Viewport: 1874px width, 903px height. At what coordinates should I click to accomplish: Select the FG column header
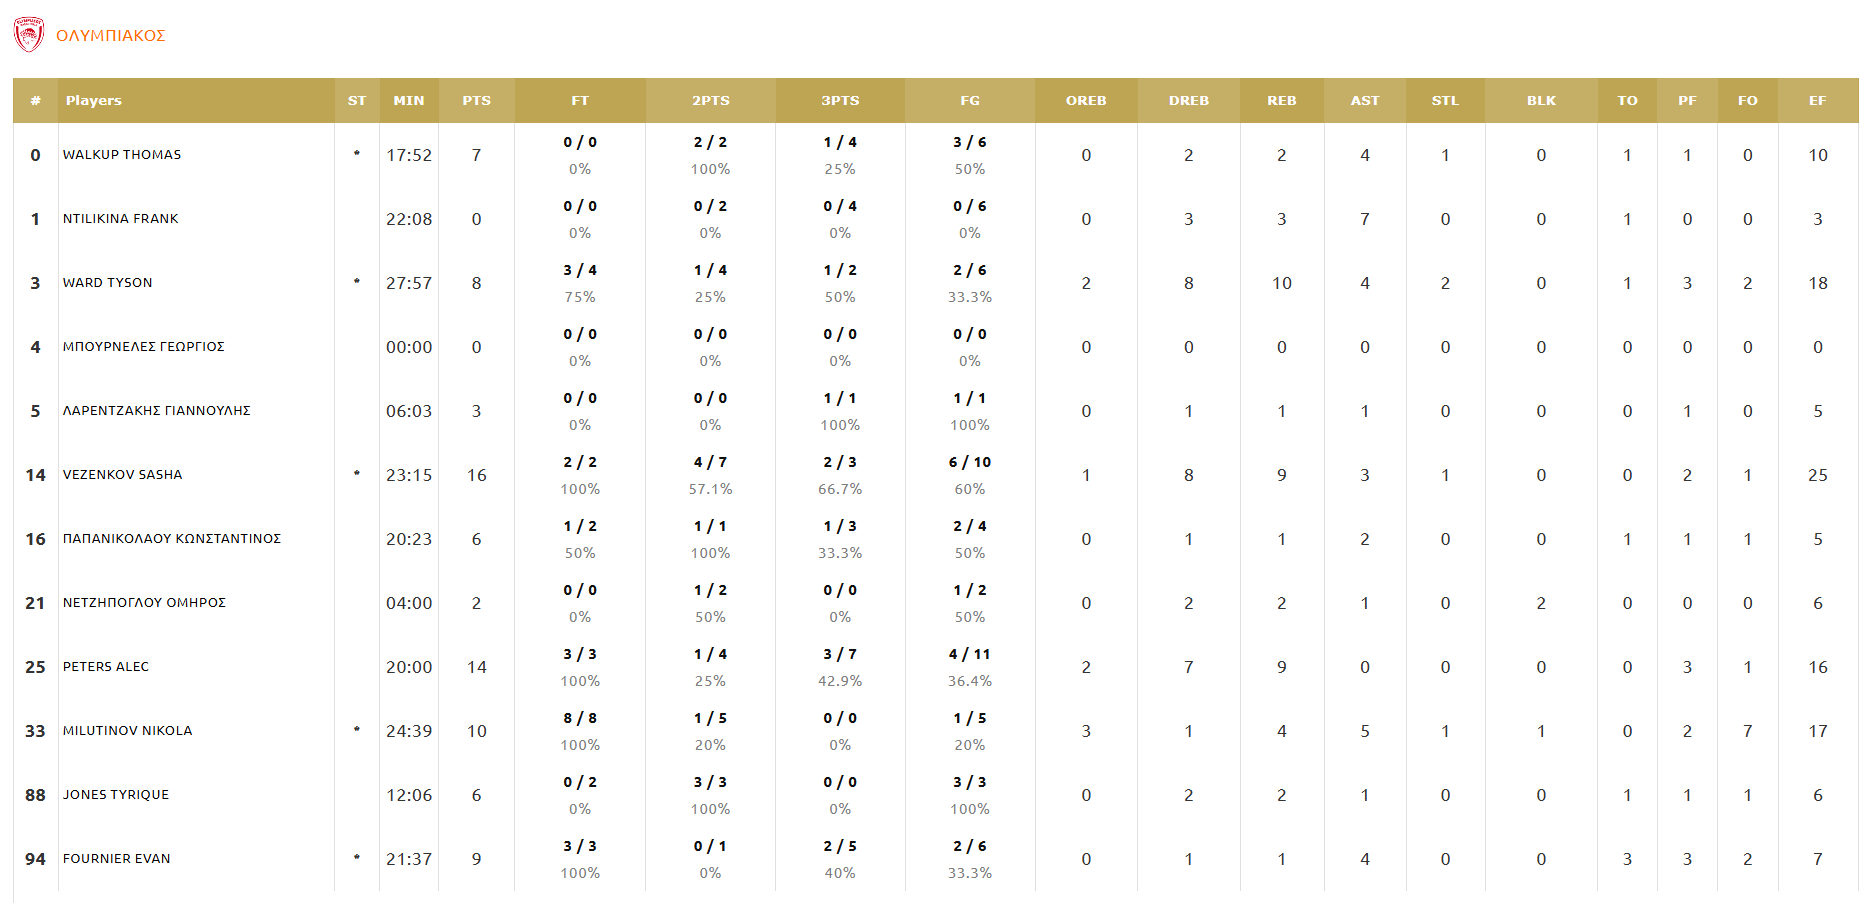tap(969, 101)
